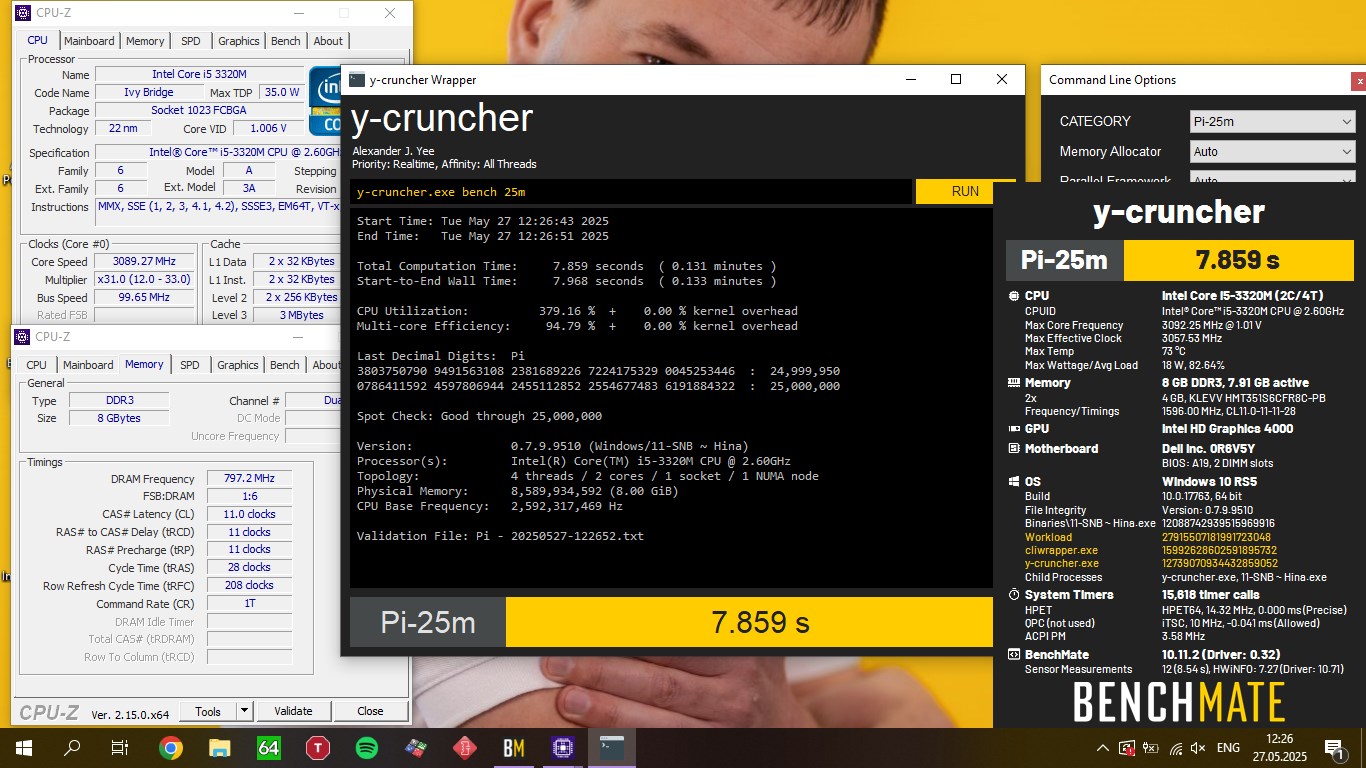Click the Pi-25m 7.859 s result bar
1366x768 pixels.
[x=671, y=622]
